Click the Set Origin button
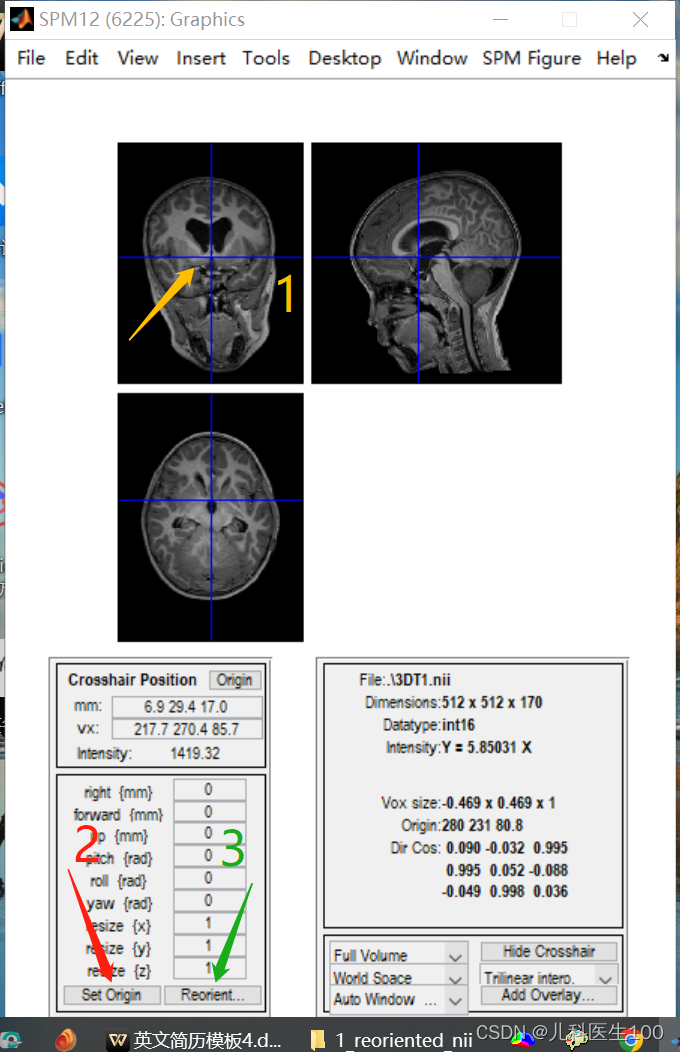The image size is (680, 1052). tap(112, 994)
